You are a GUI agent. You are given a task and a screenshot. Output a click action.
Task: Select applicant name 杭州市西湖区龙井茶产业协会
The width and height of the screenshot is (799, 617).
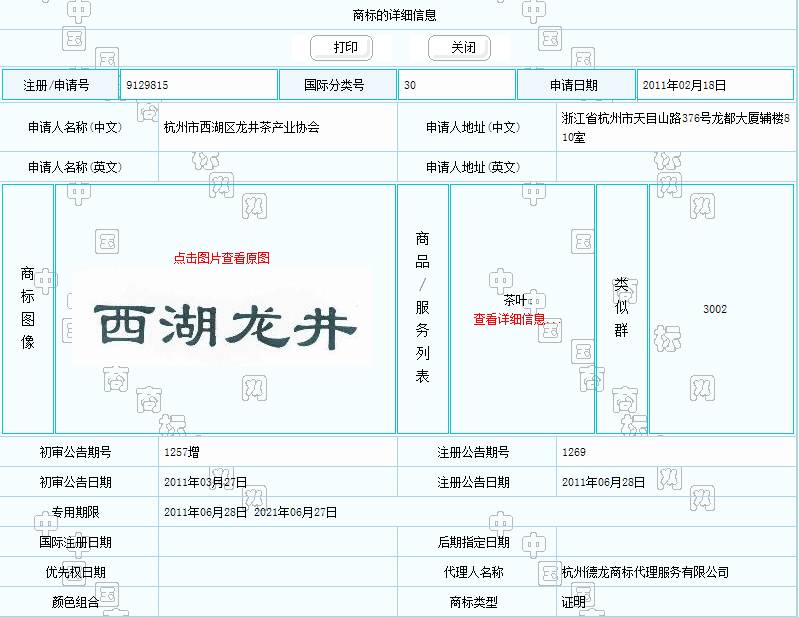point(242,127)
